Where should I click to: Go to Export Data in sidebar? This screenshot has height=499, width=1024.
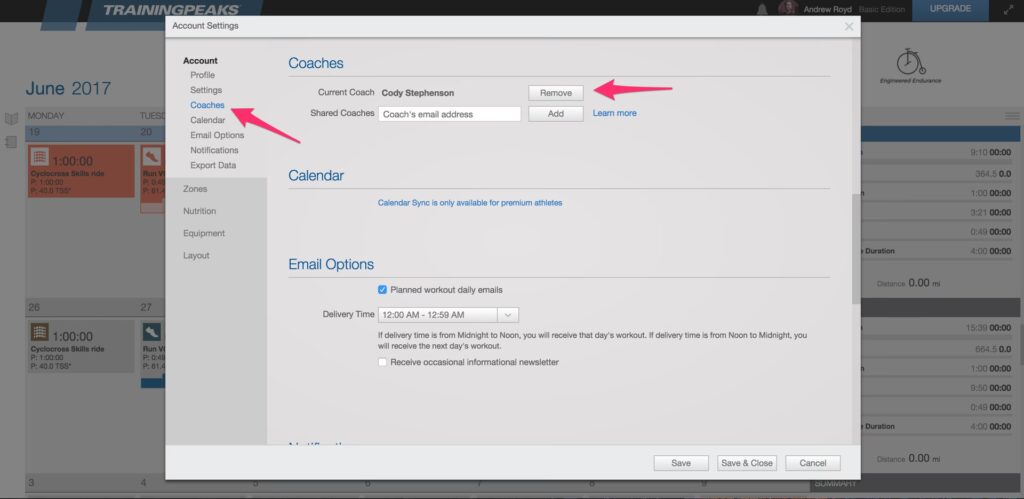(x=213, y=165)
